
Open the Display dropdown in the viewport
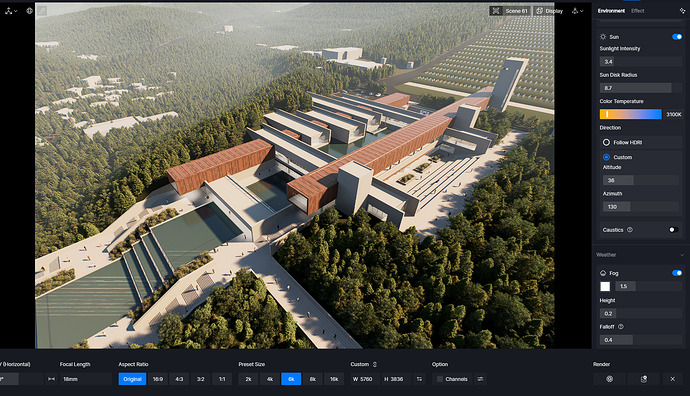click(550, 11)
